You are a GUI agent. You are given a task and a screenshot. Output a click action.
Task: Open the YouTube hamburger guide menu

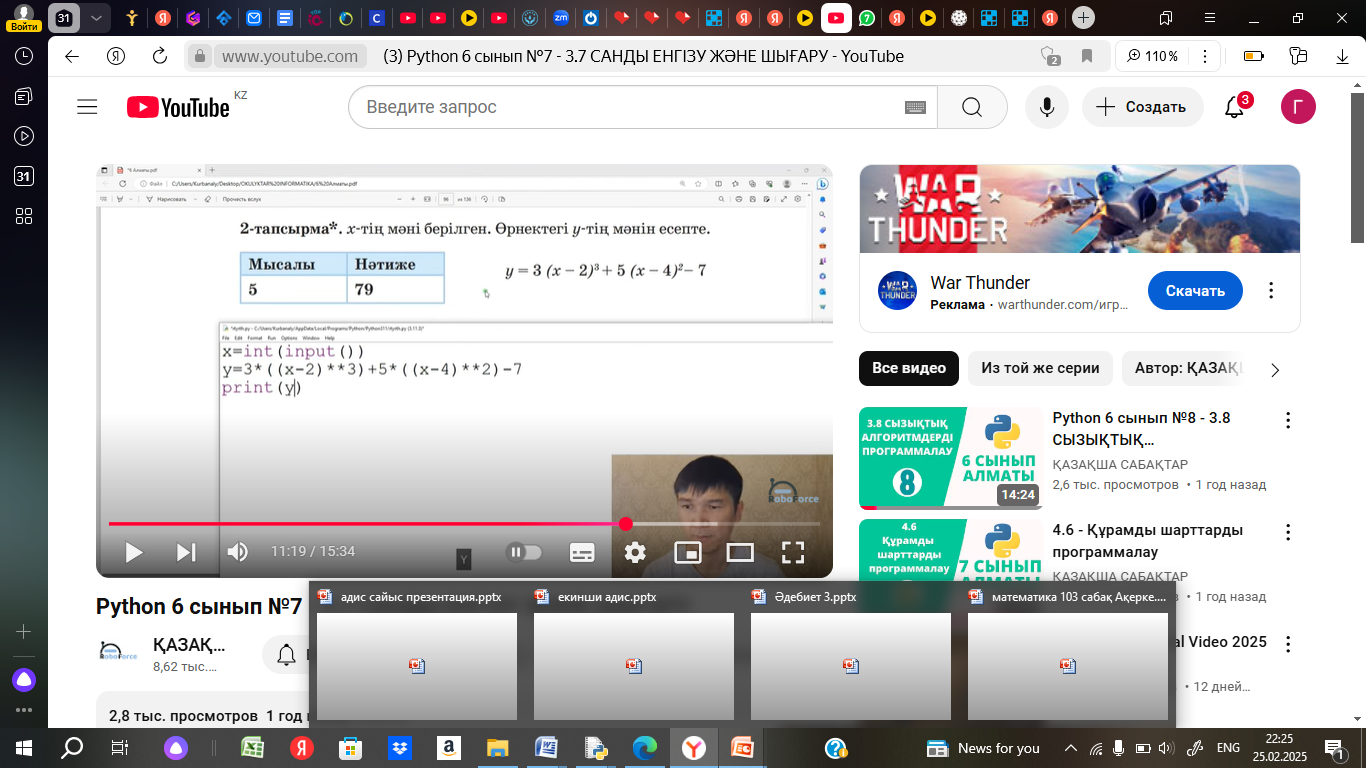click(x=87, y=107)
